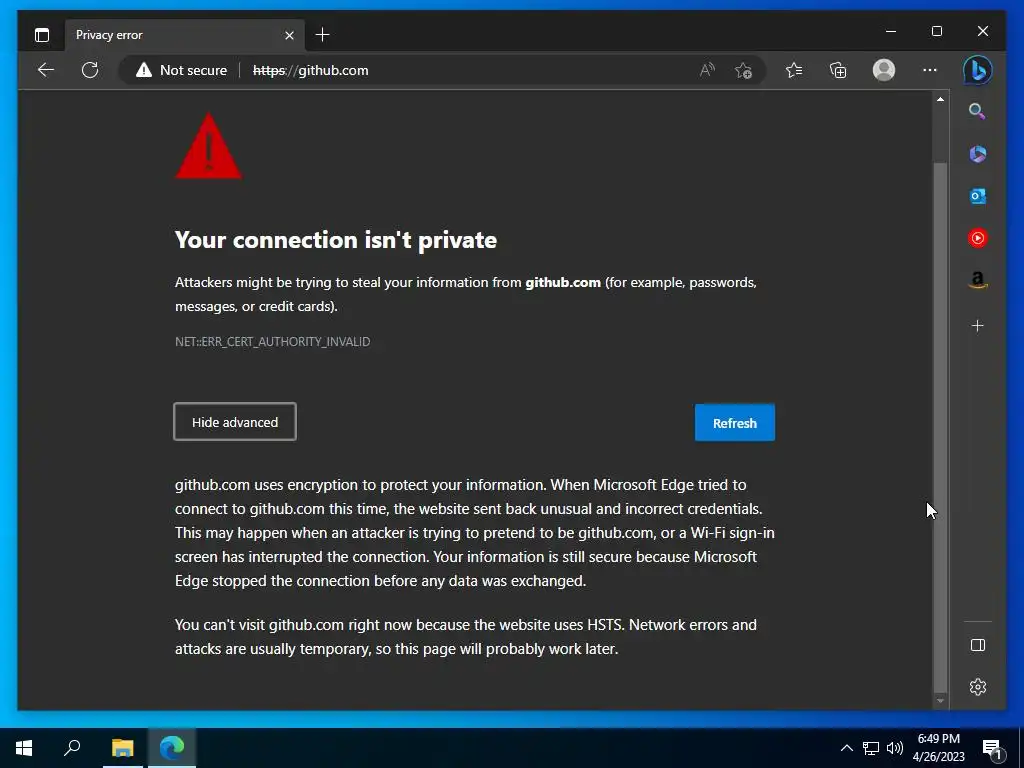Image resolution: width=1024 pixels, height=768 pixels.
Task: Click bold github.com in the warning text
Action: click(563, 283)
